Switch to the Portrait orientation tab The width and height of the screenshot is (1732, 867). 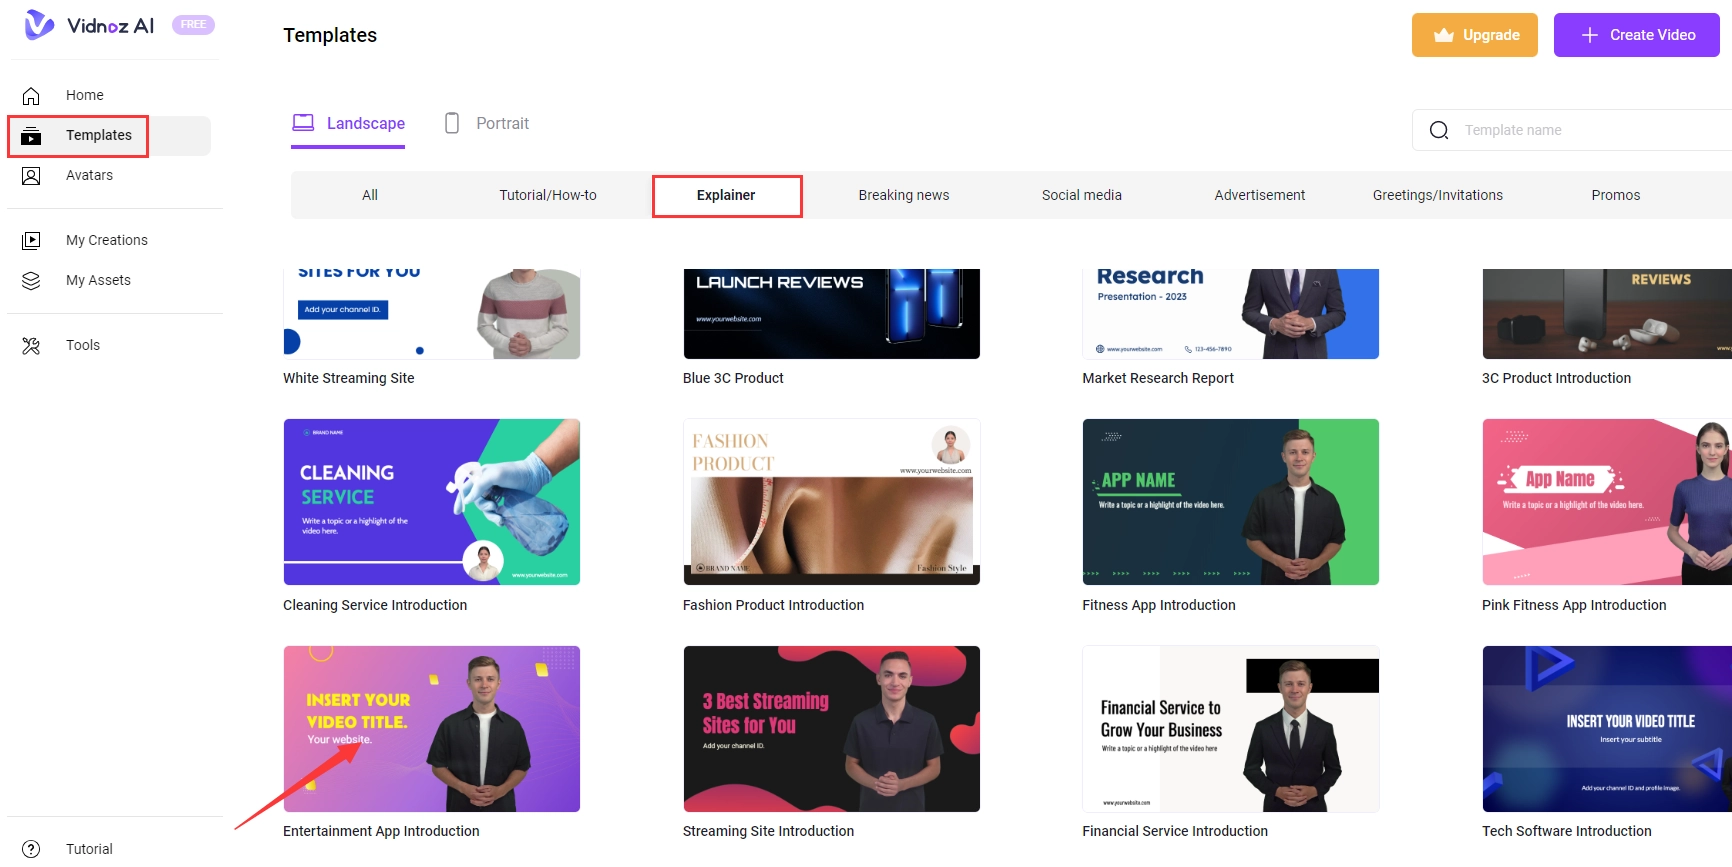tap(487, 124)
